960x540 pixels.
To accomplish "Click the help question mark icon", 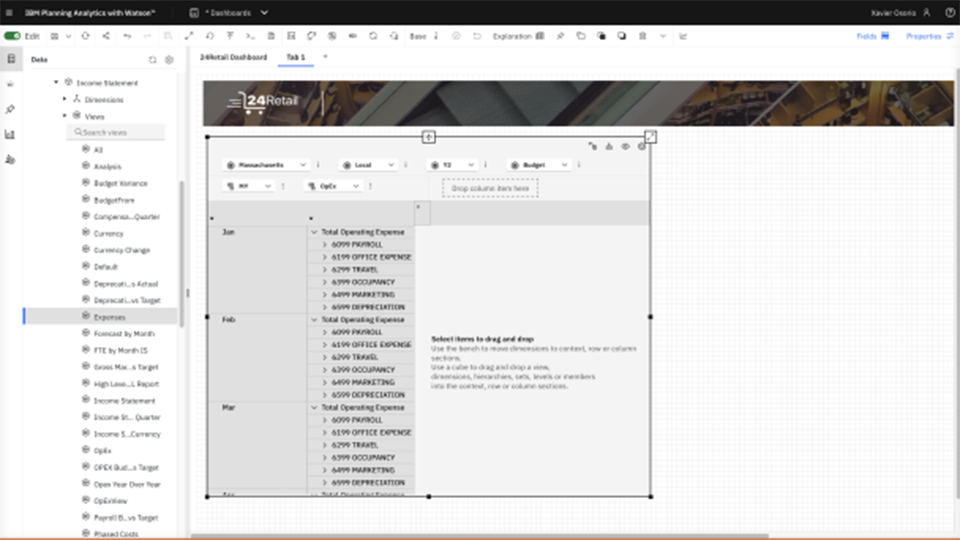I will (x=950, y=12).
